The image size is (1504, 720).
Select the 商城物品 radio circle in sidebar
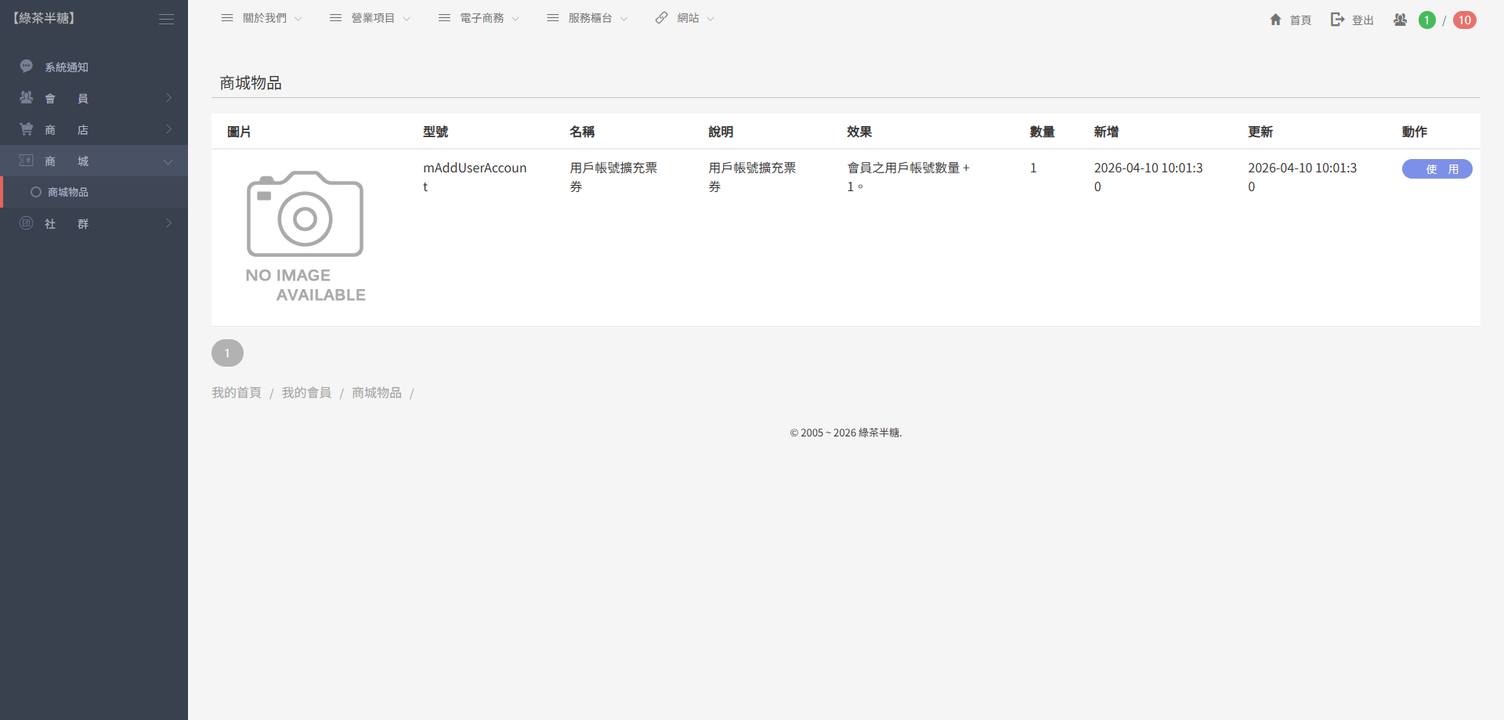pos(36,192)
